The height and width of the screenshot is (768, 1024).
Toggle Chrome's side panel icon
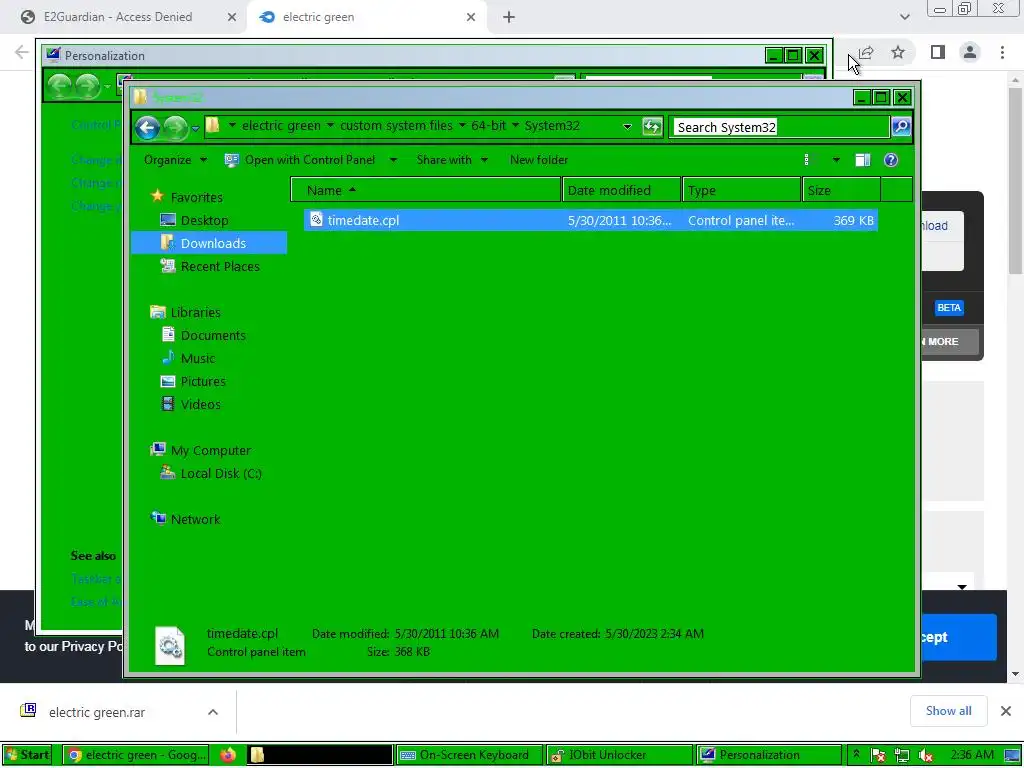point(938,52)
